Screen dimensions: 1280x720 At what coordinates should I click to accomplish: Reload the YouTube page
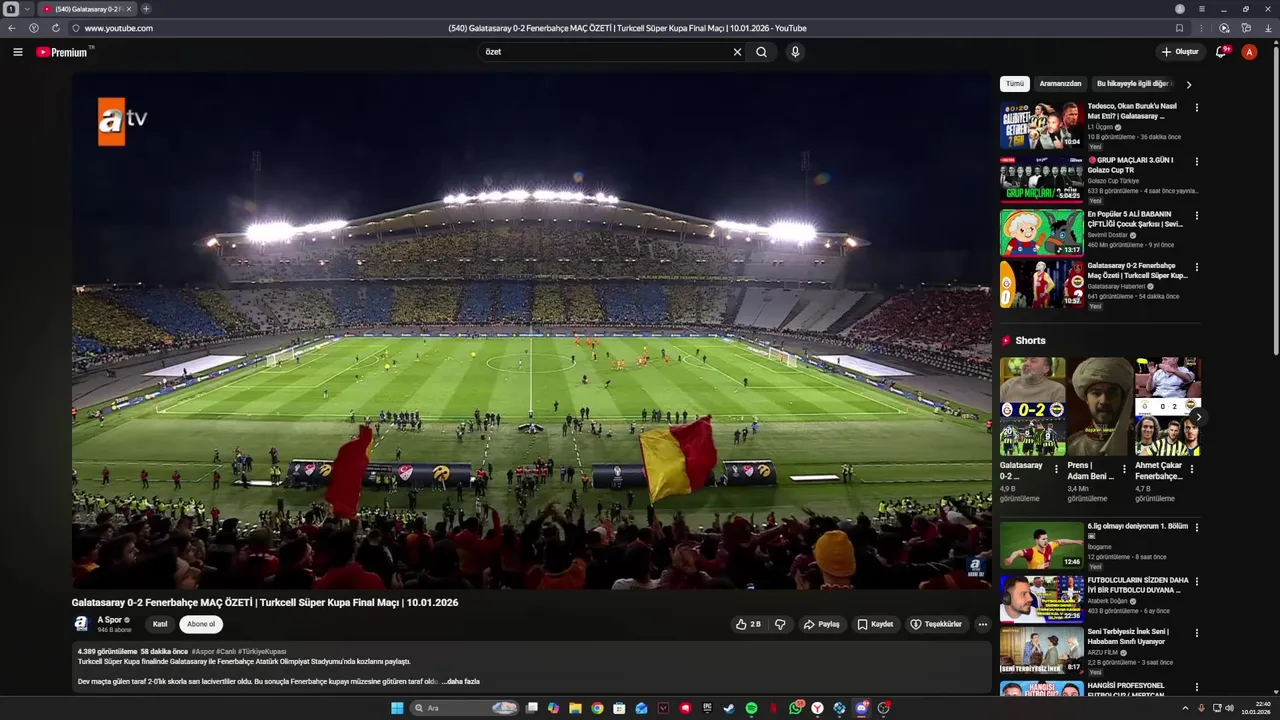tap(55, 28)
